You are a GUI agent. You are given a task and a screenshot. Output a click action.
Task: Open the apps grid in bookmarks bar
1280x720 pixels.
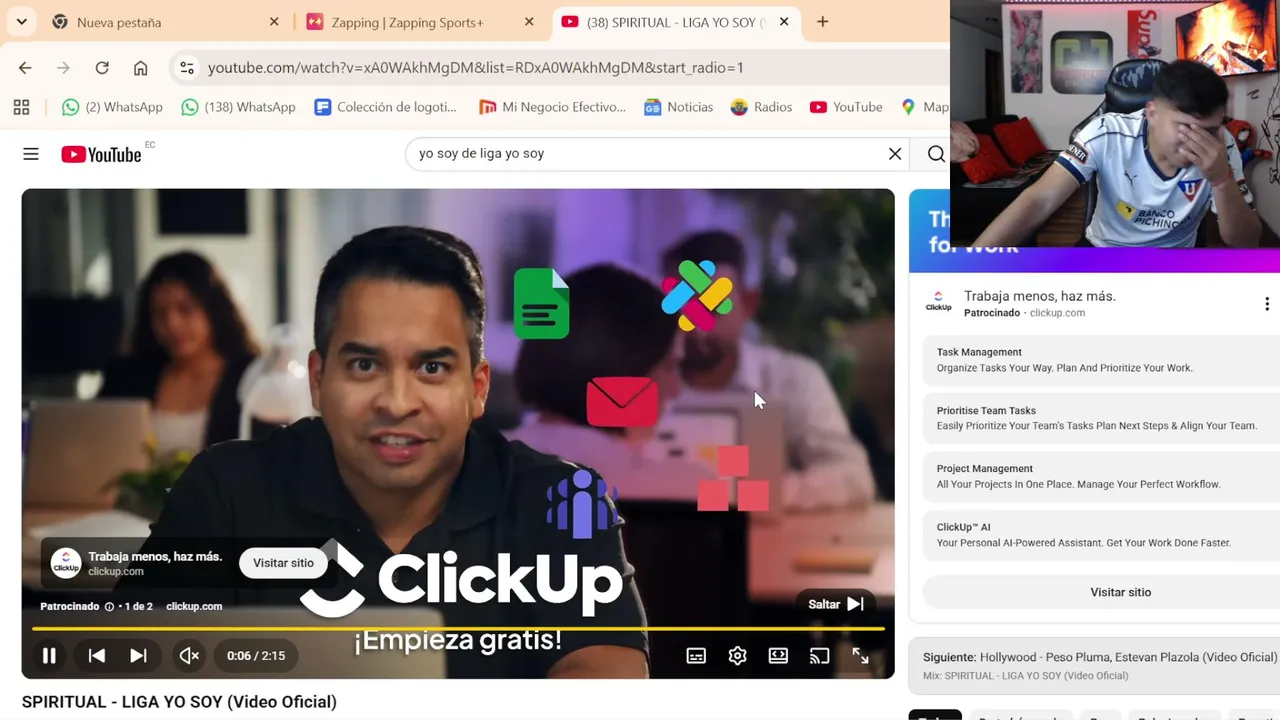(21, 107)
